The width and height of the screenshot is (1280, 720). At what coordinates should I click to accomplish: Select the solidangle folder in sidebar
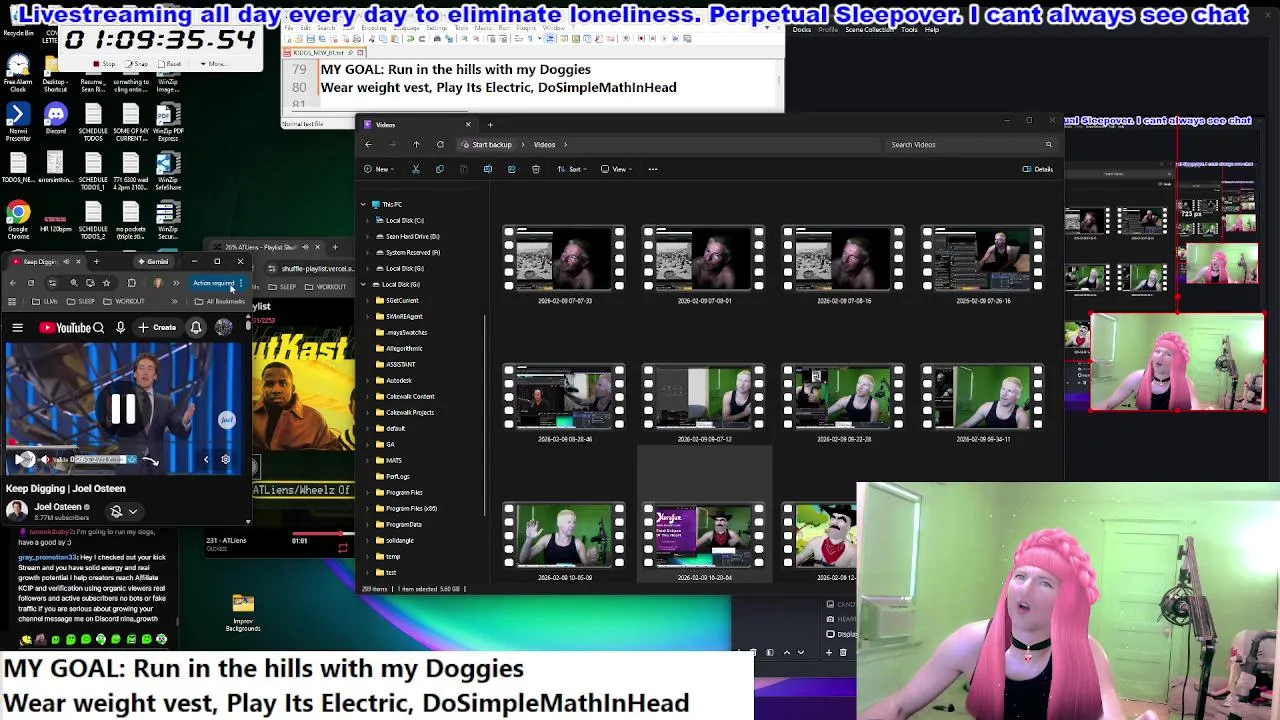pos(399,541)
